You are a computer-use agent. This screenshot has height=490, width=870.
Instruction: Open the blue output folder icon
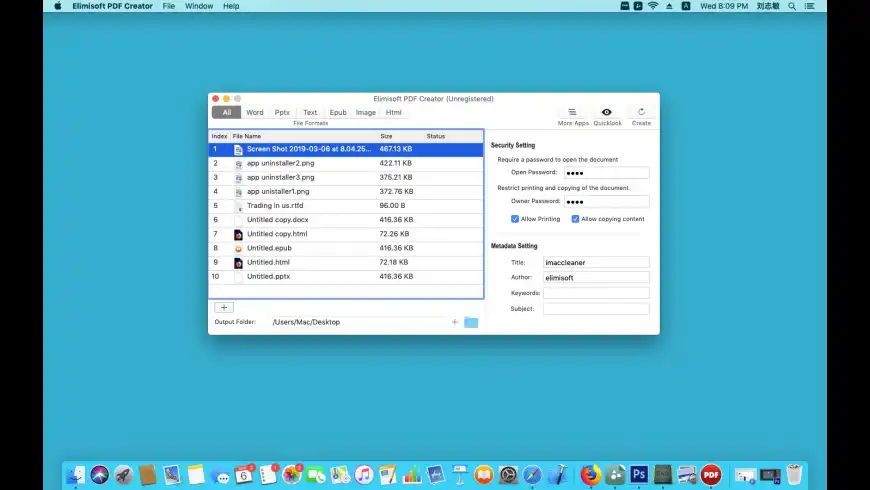coord(471,322)
